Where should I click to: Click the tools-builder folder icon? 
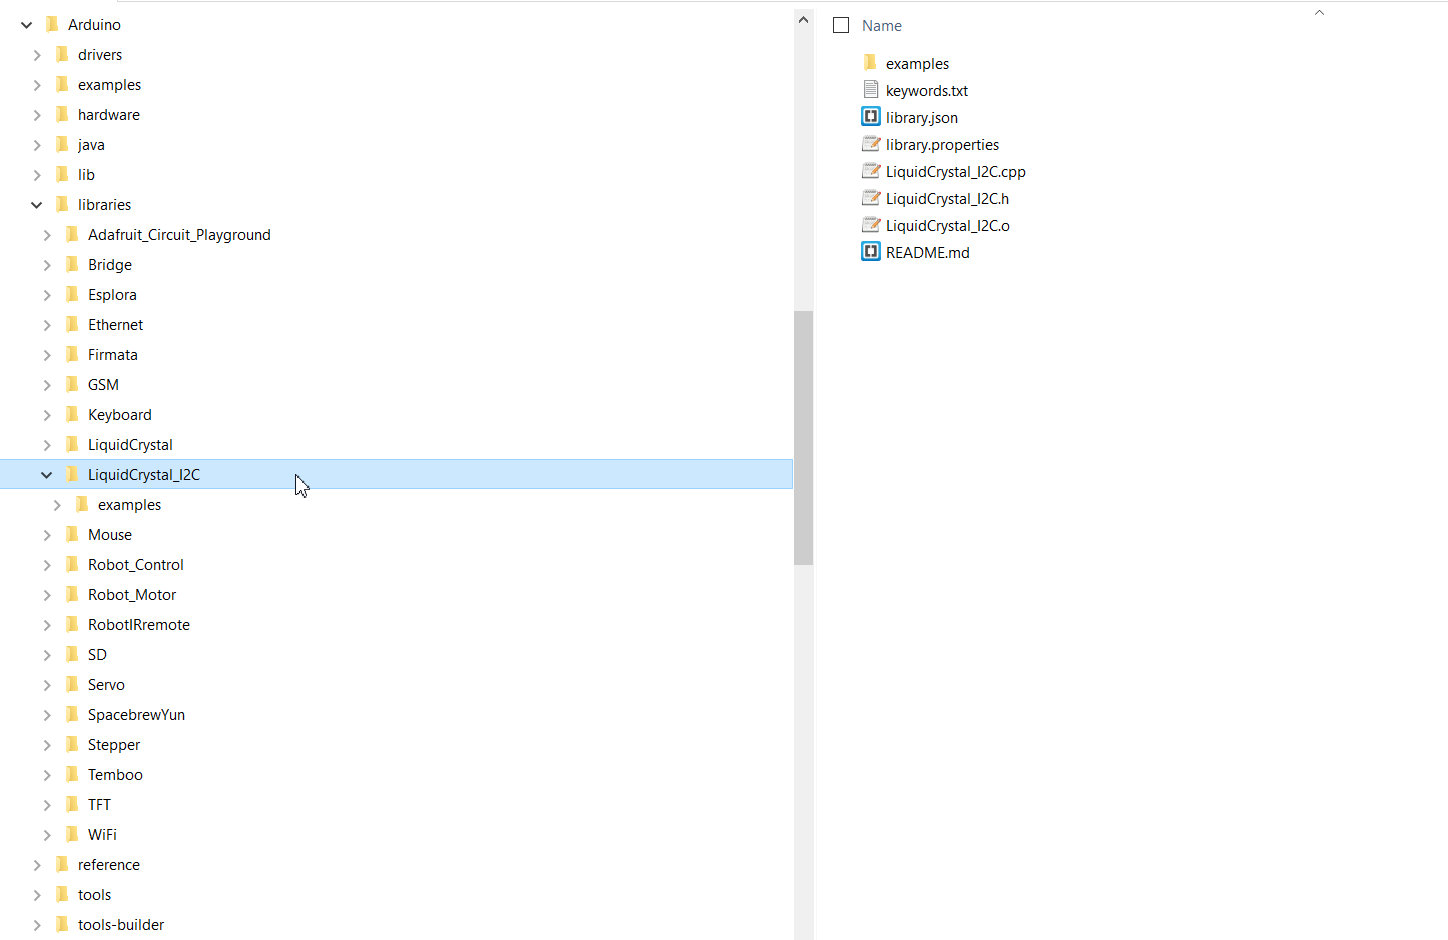(62, 924)
